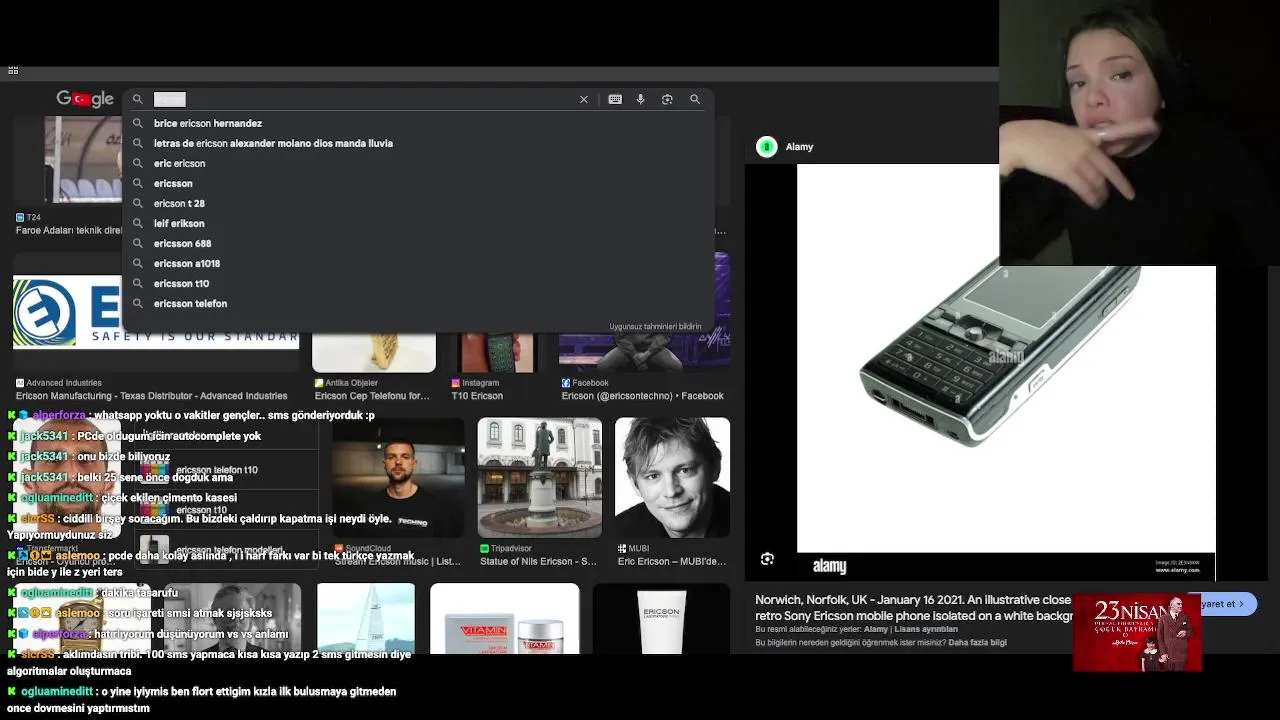This screenshot has height=720, width=1280.
Task: Open the Eric Ericson MUBI portrait thumbnail
Action: pos(672,478)
